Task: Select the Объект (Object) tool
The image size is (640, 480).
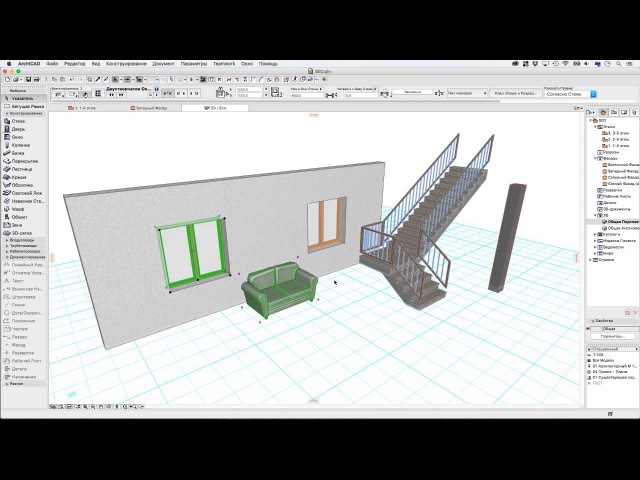Action: coord(24,217)
